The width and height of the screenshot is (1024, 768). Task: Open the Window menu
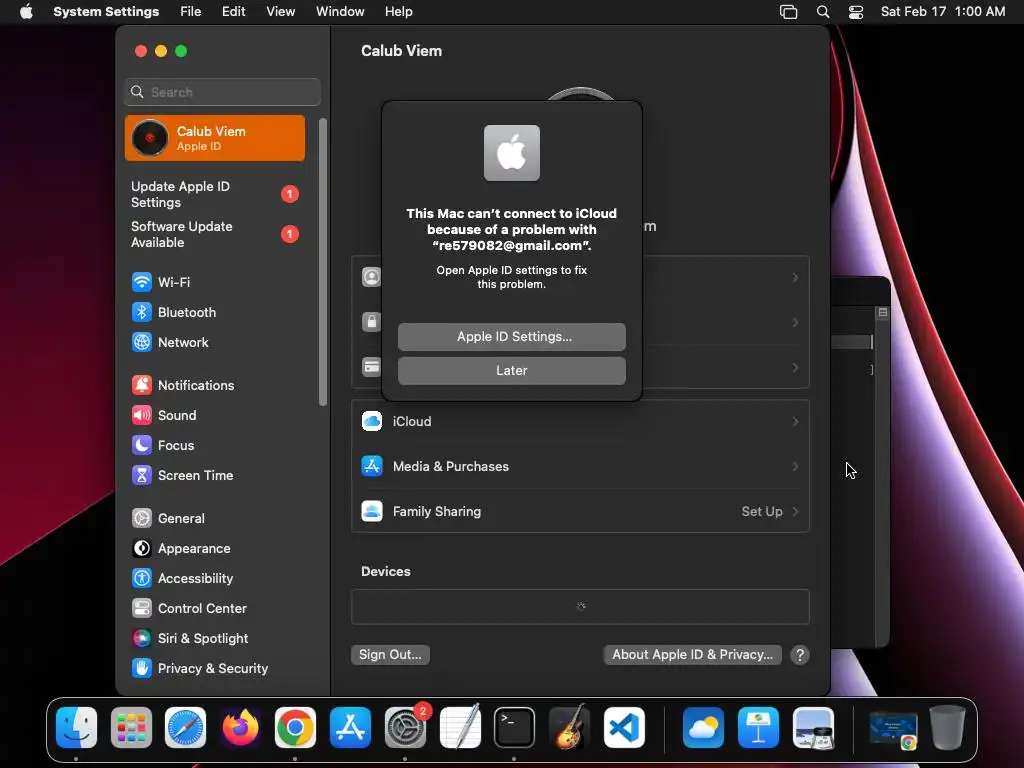[340, 12]
